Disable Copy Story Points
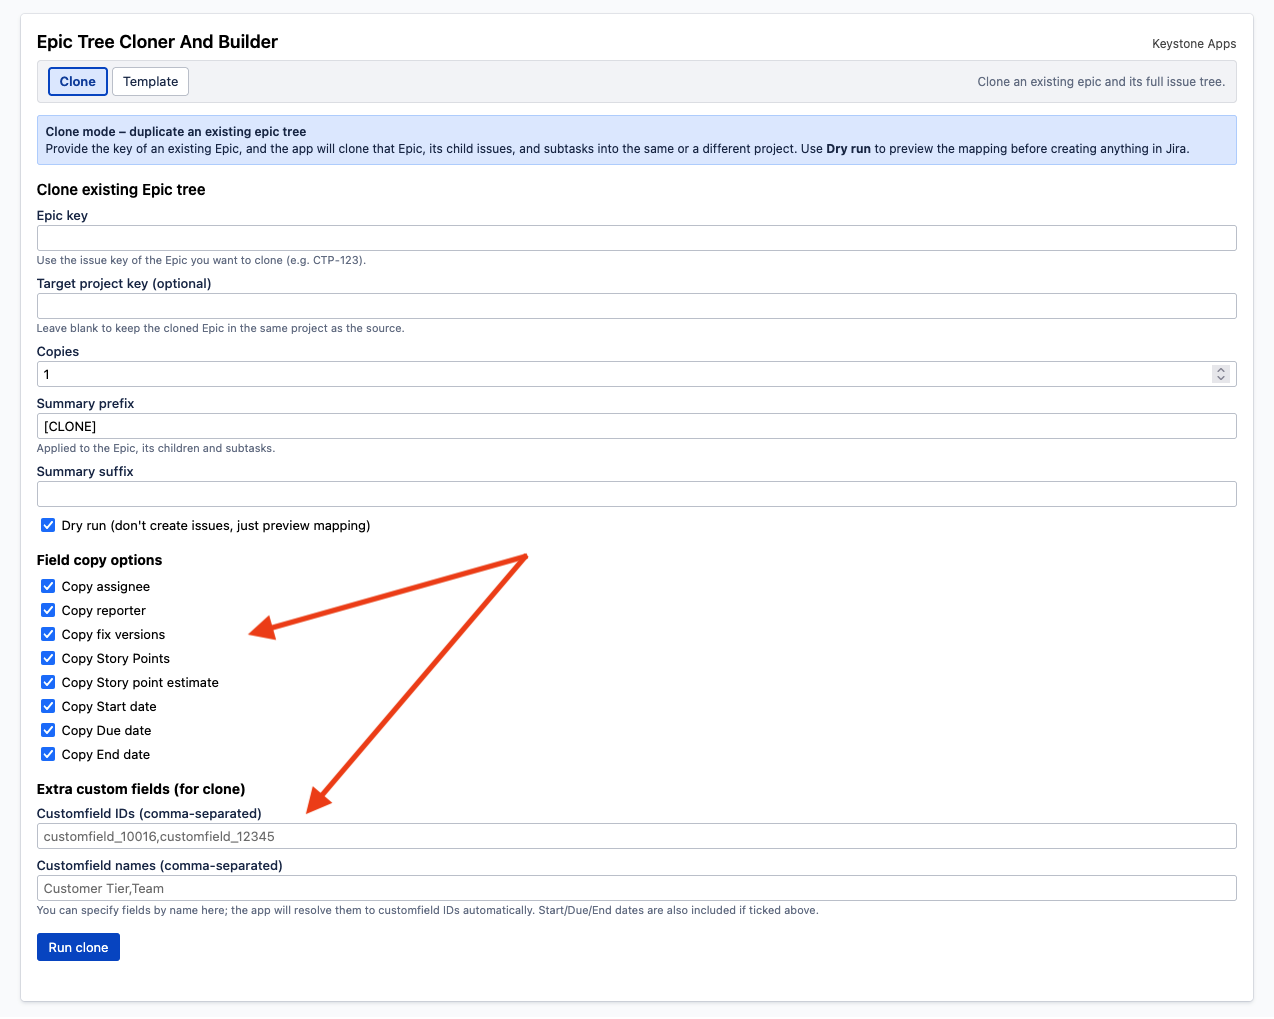The height and width of the screenshot is (1019, 1274). tap(47, 658)
